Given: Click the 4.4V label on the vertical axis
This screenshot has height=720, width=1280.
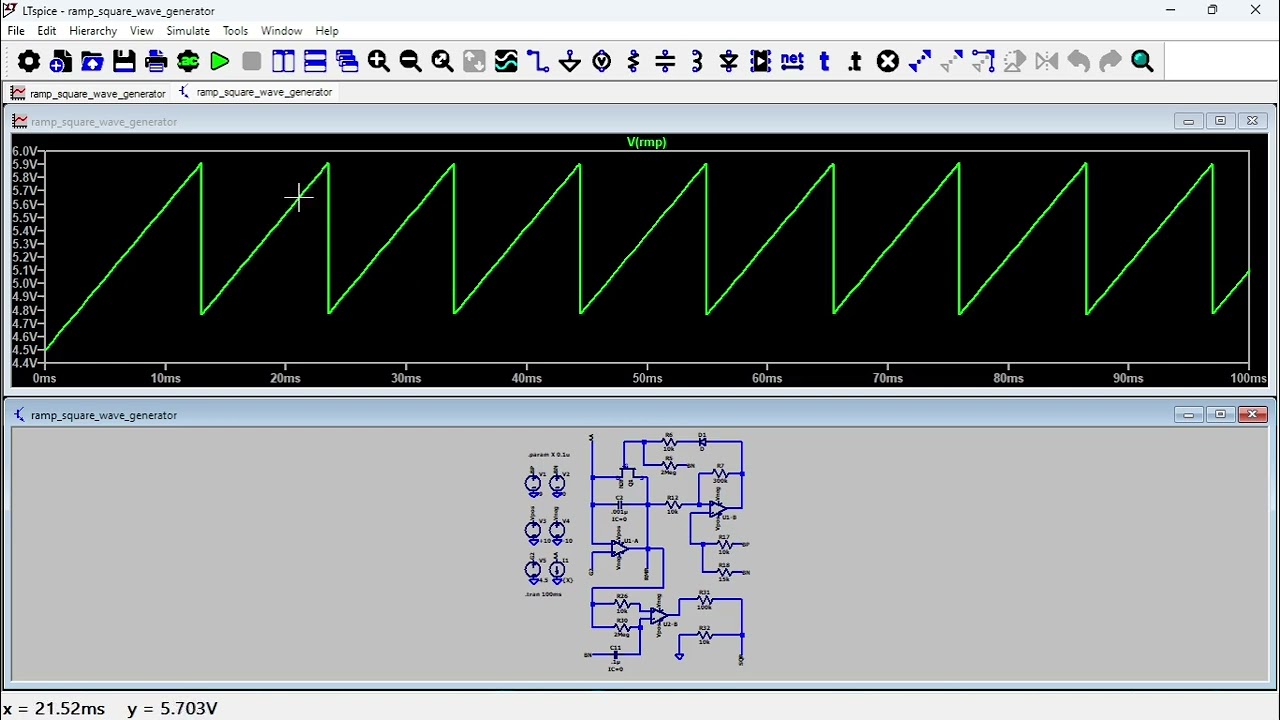Looking at the screenshot, I should (x=25, y=363).
